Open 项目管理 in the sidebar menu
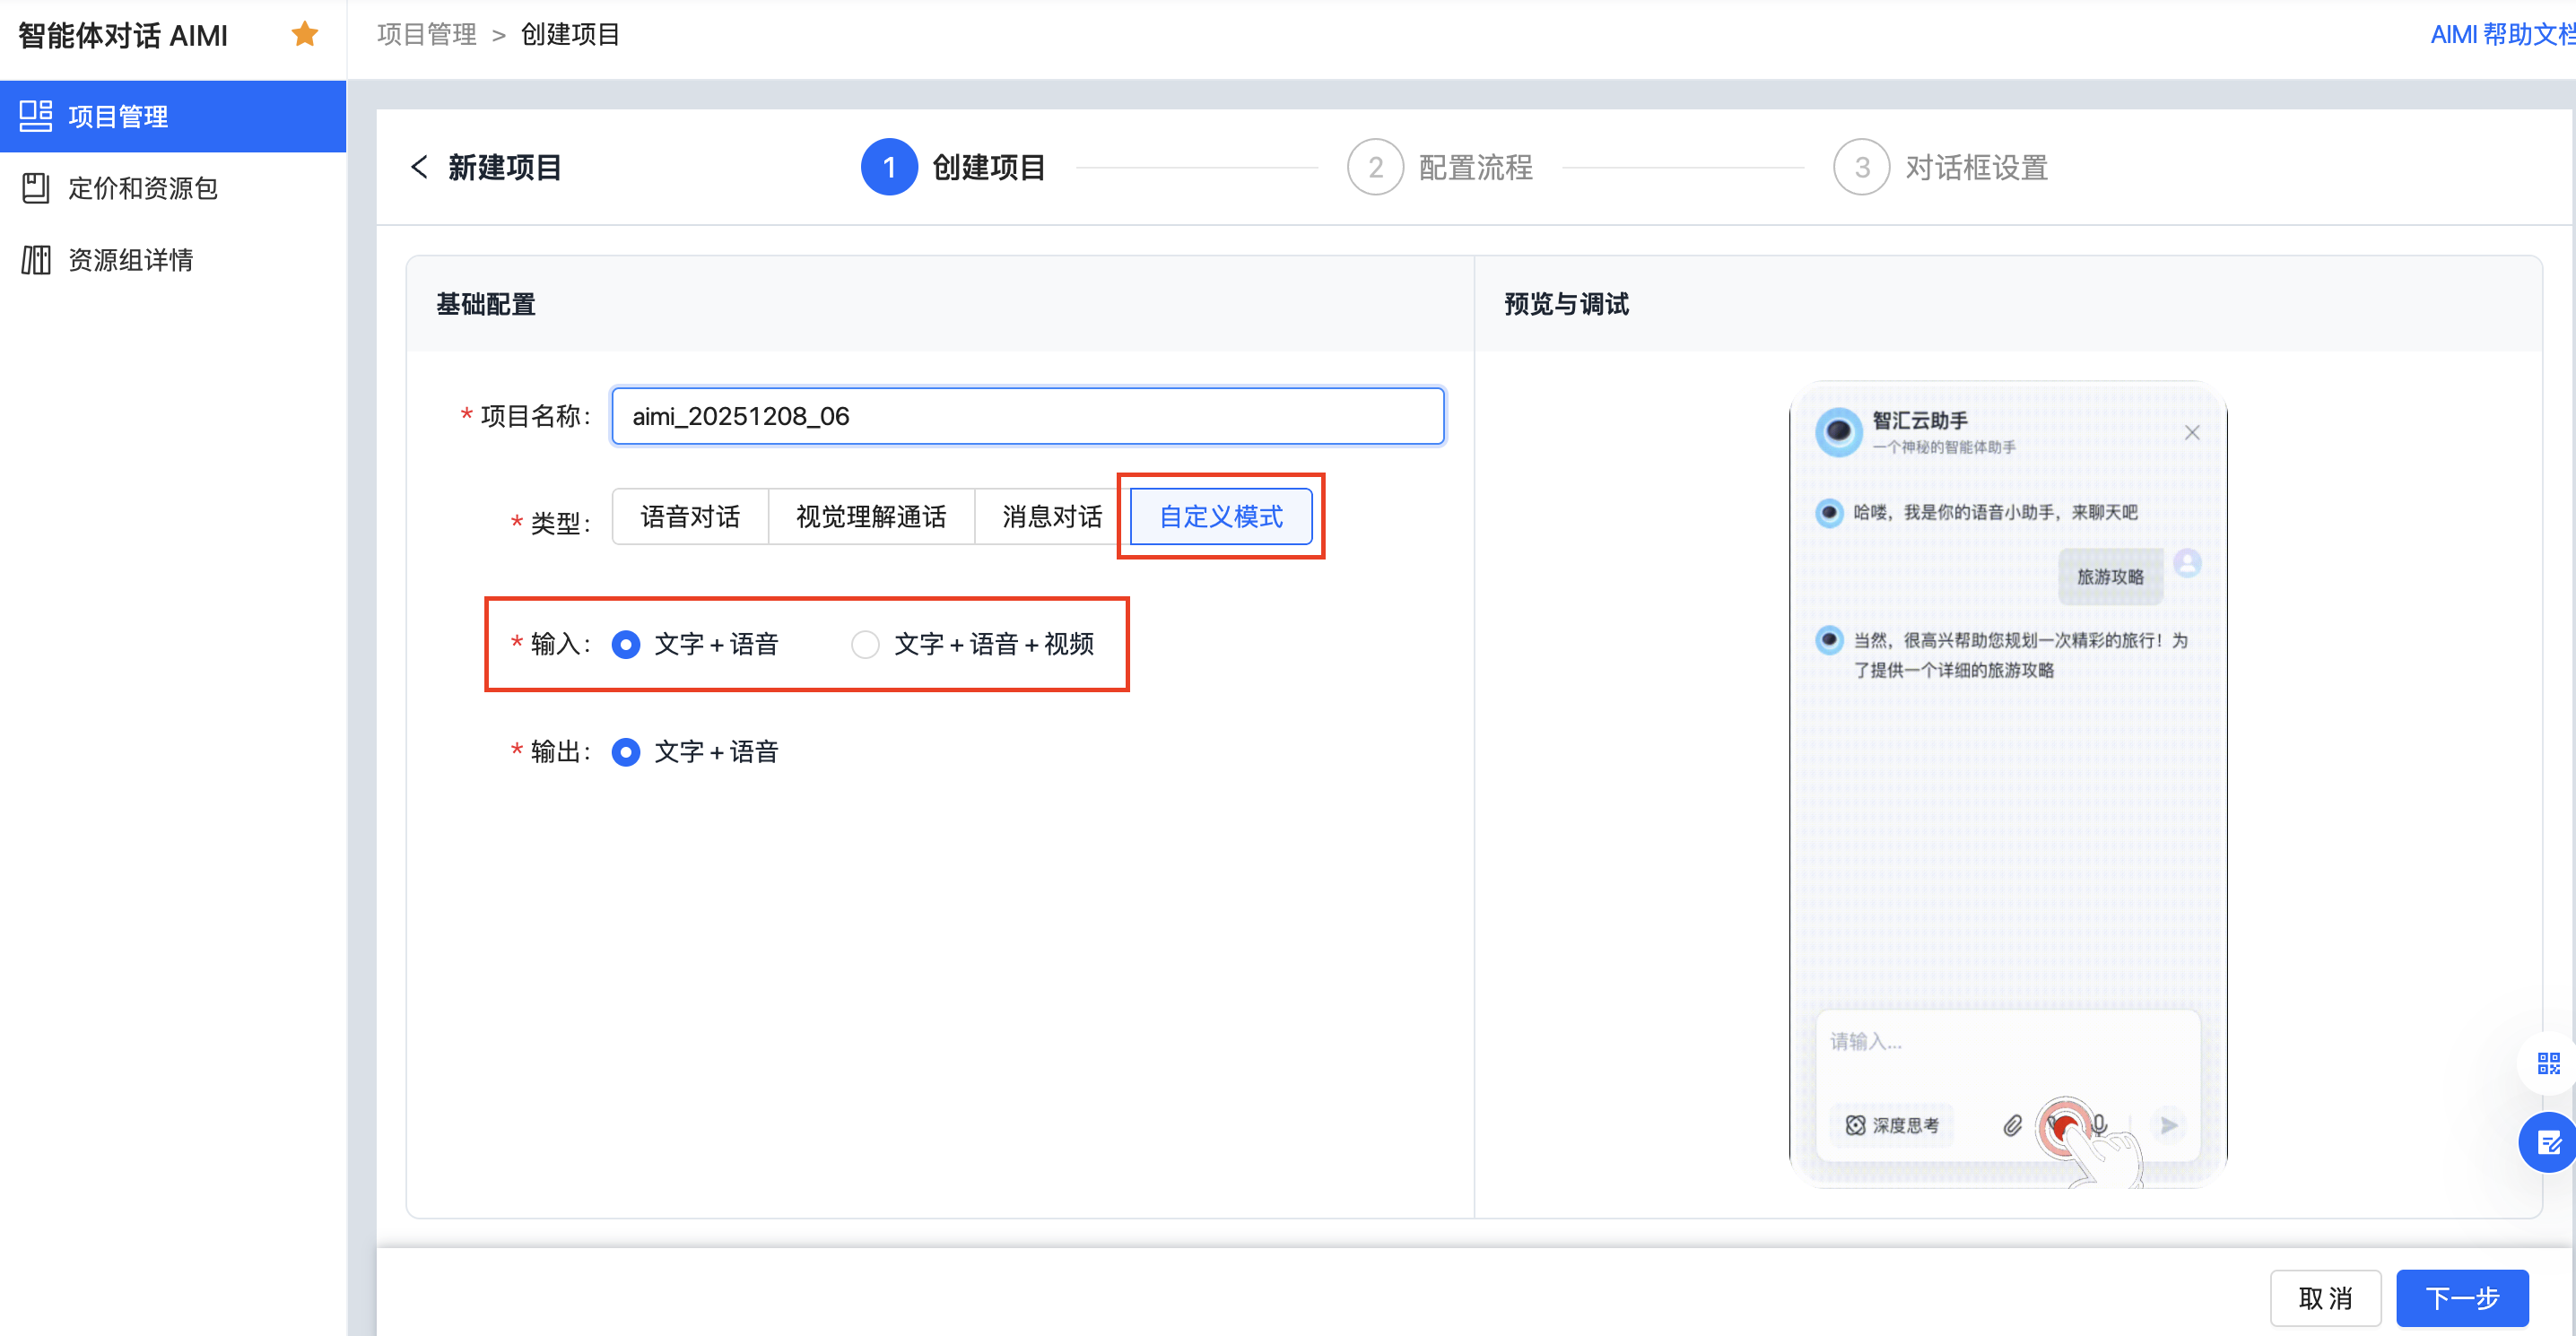2576x1336 pixels. click(x=117, y=117)
